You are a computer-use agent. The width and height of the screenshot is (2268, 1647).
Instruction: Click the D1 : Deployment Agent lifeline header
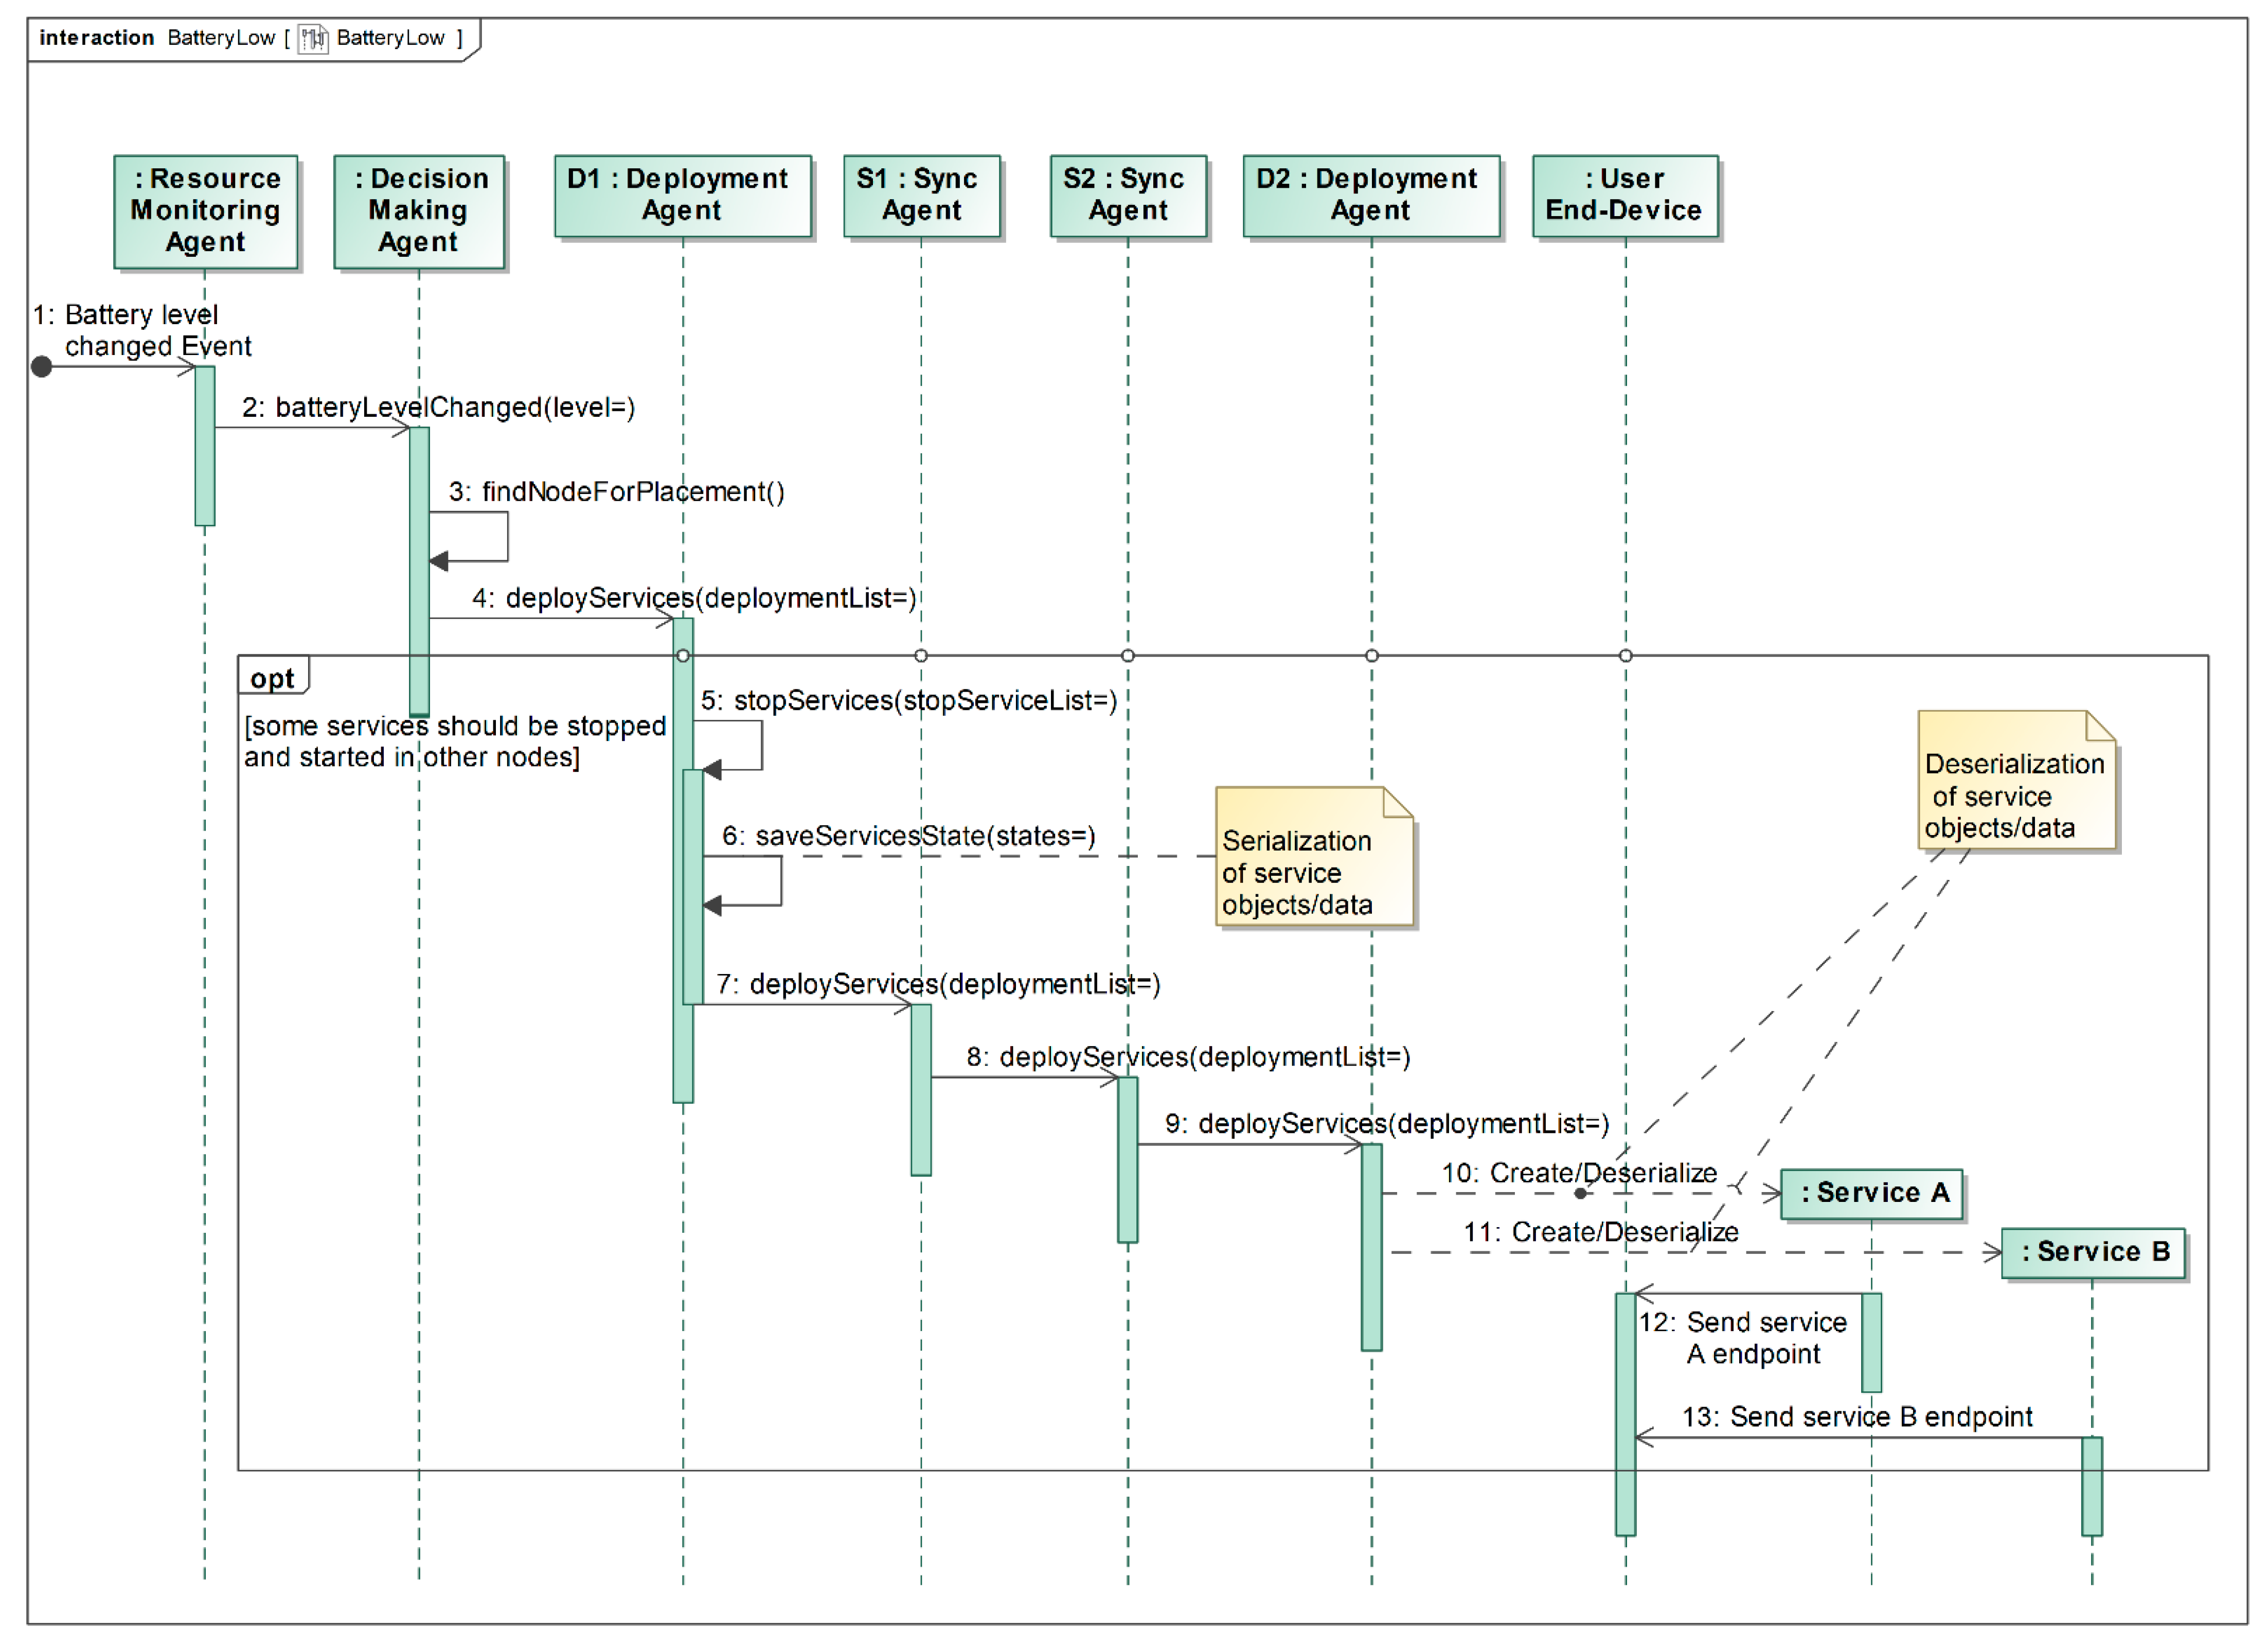click(x=682, y=195)
